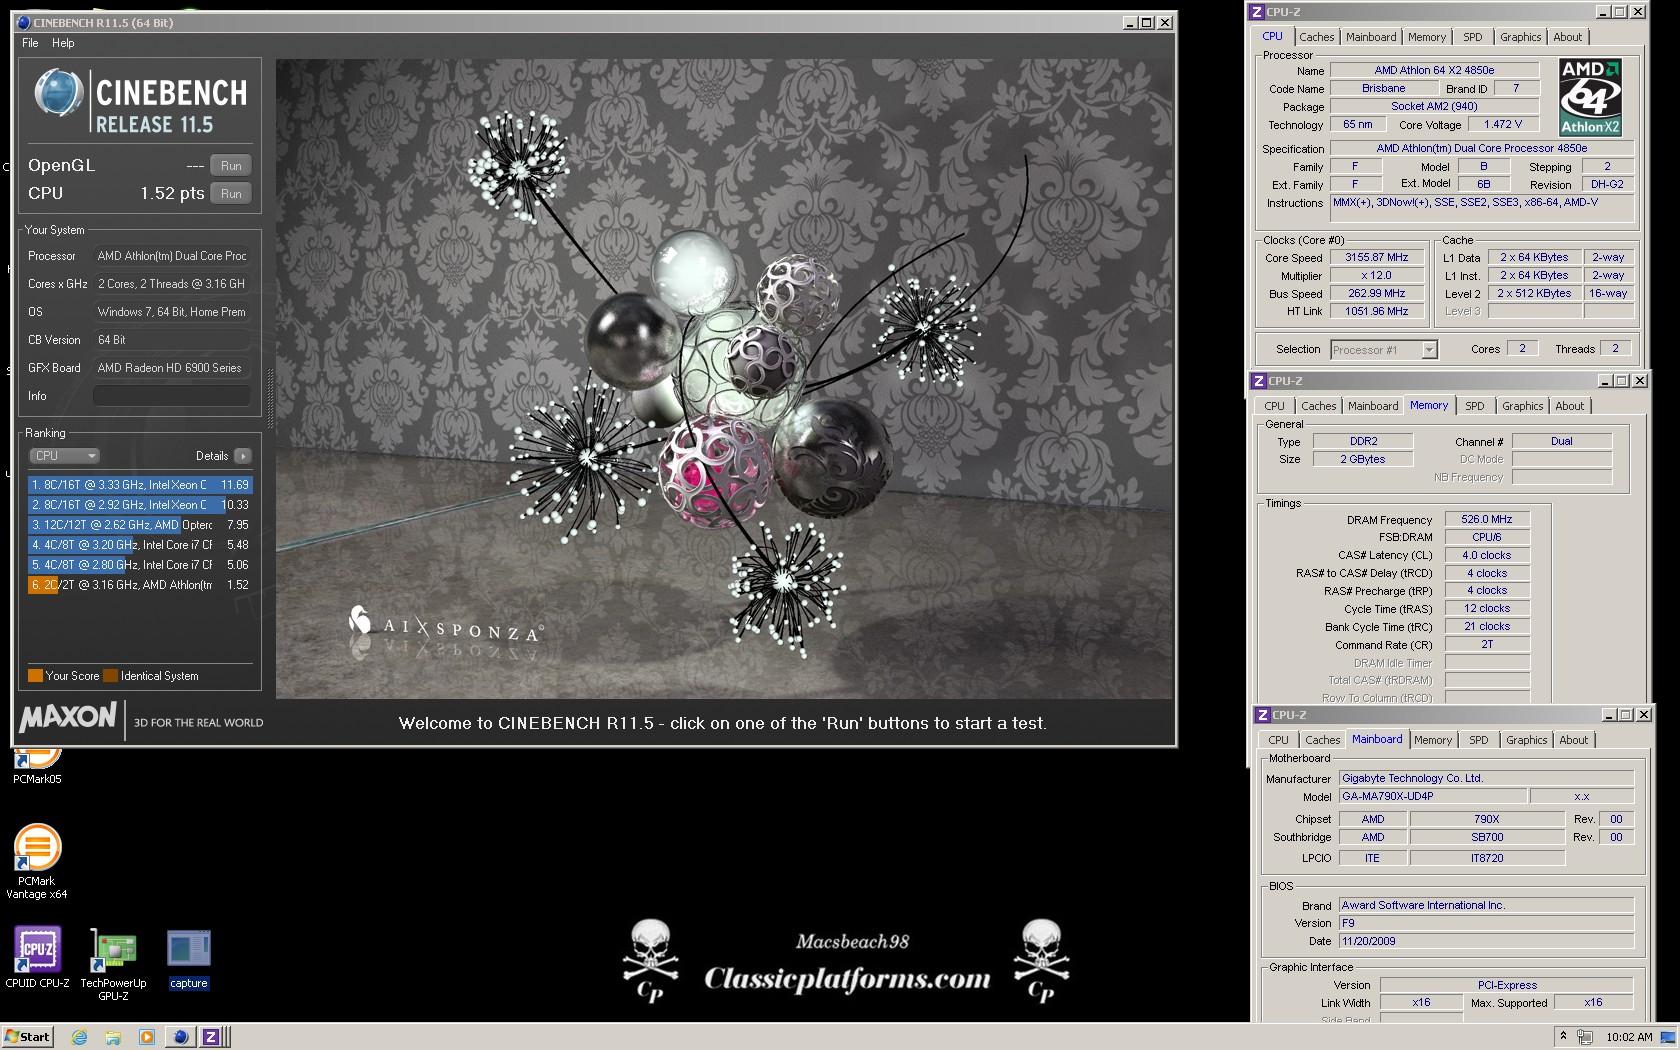The width and height of the screenshot is (1680, 1050).
Task: Switch to Cinebench taskbar button
Action: tap(180, 1037)
